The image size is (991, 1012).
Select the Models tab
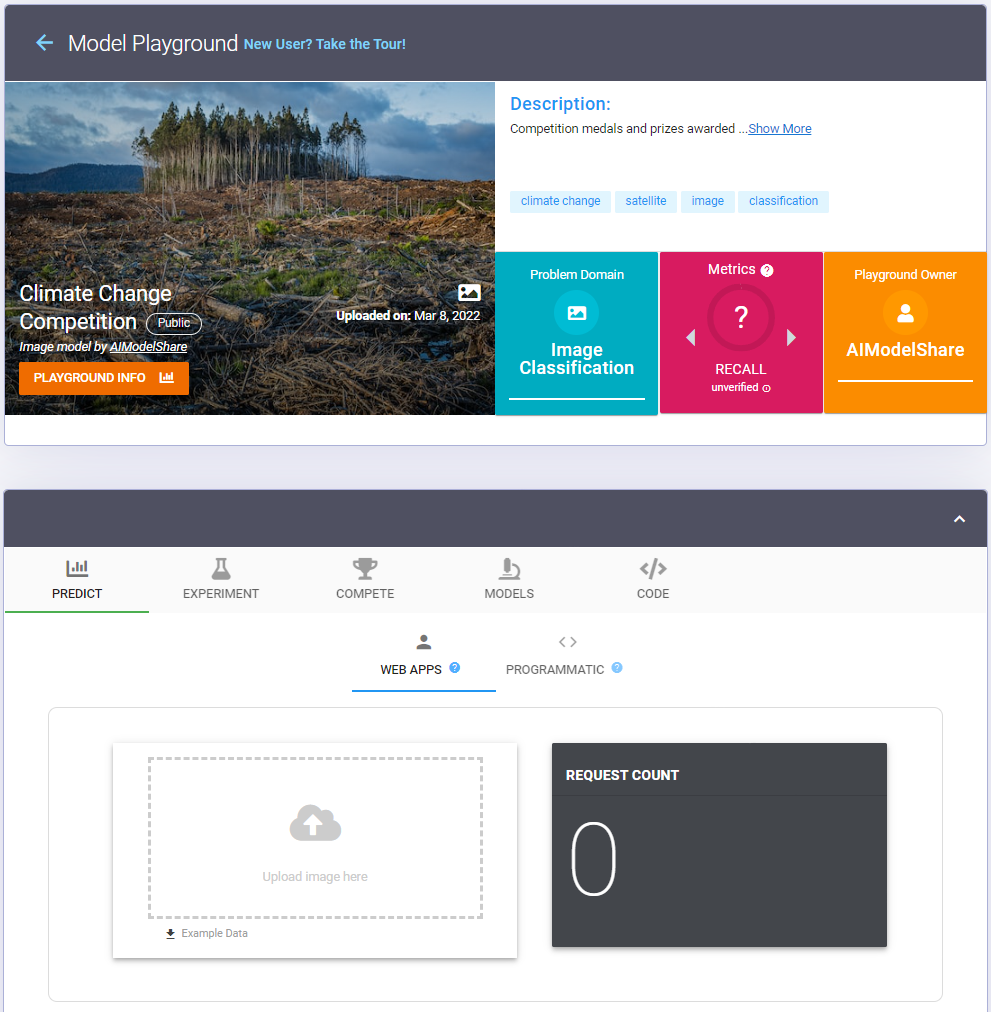509,580
